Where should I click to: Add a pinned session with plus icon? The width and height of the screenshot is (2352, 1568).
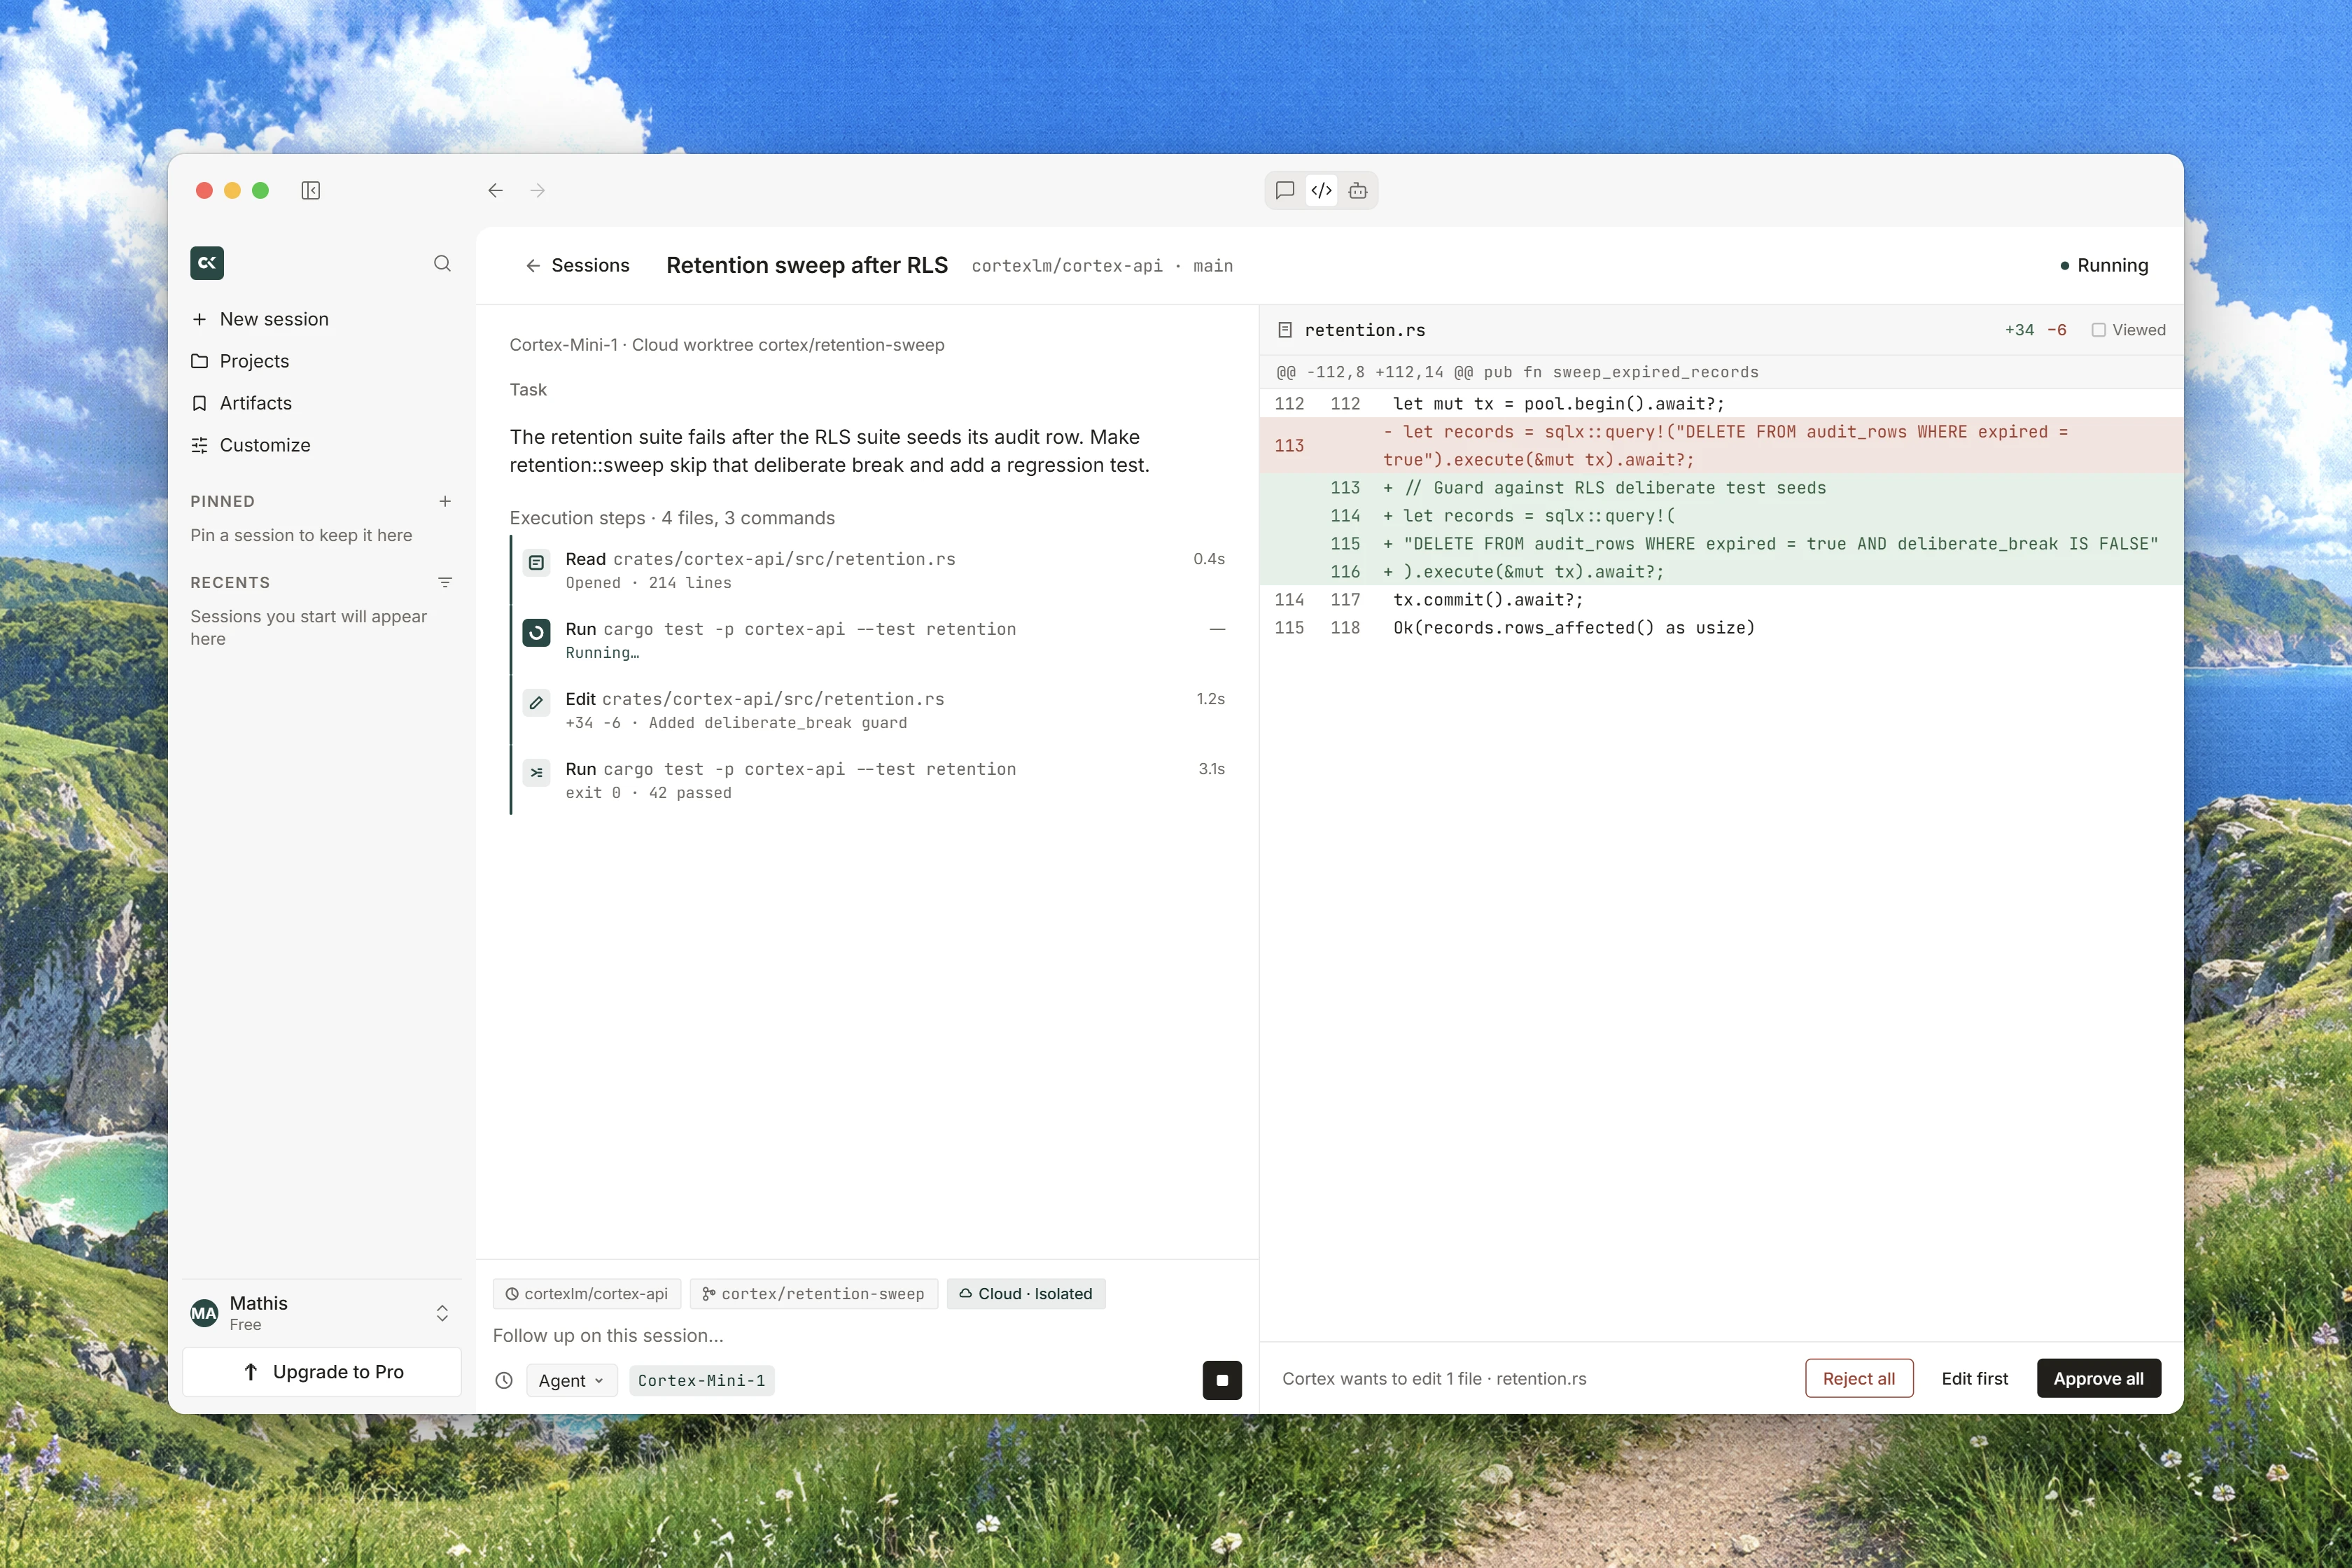(x=445, y=501)
